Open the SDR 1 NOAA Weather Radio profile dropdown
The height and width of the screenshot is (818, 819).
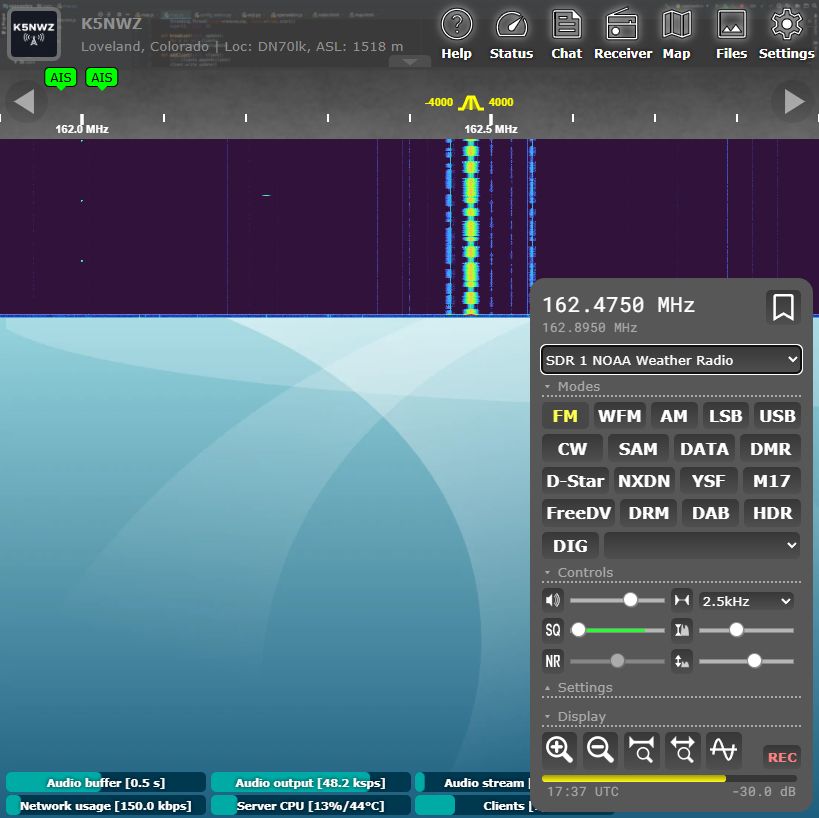point(671,360)
